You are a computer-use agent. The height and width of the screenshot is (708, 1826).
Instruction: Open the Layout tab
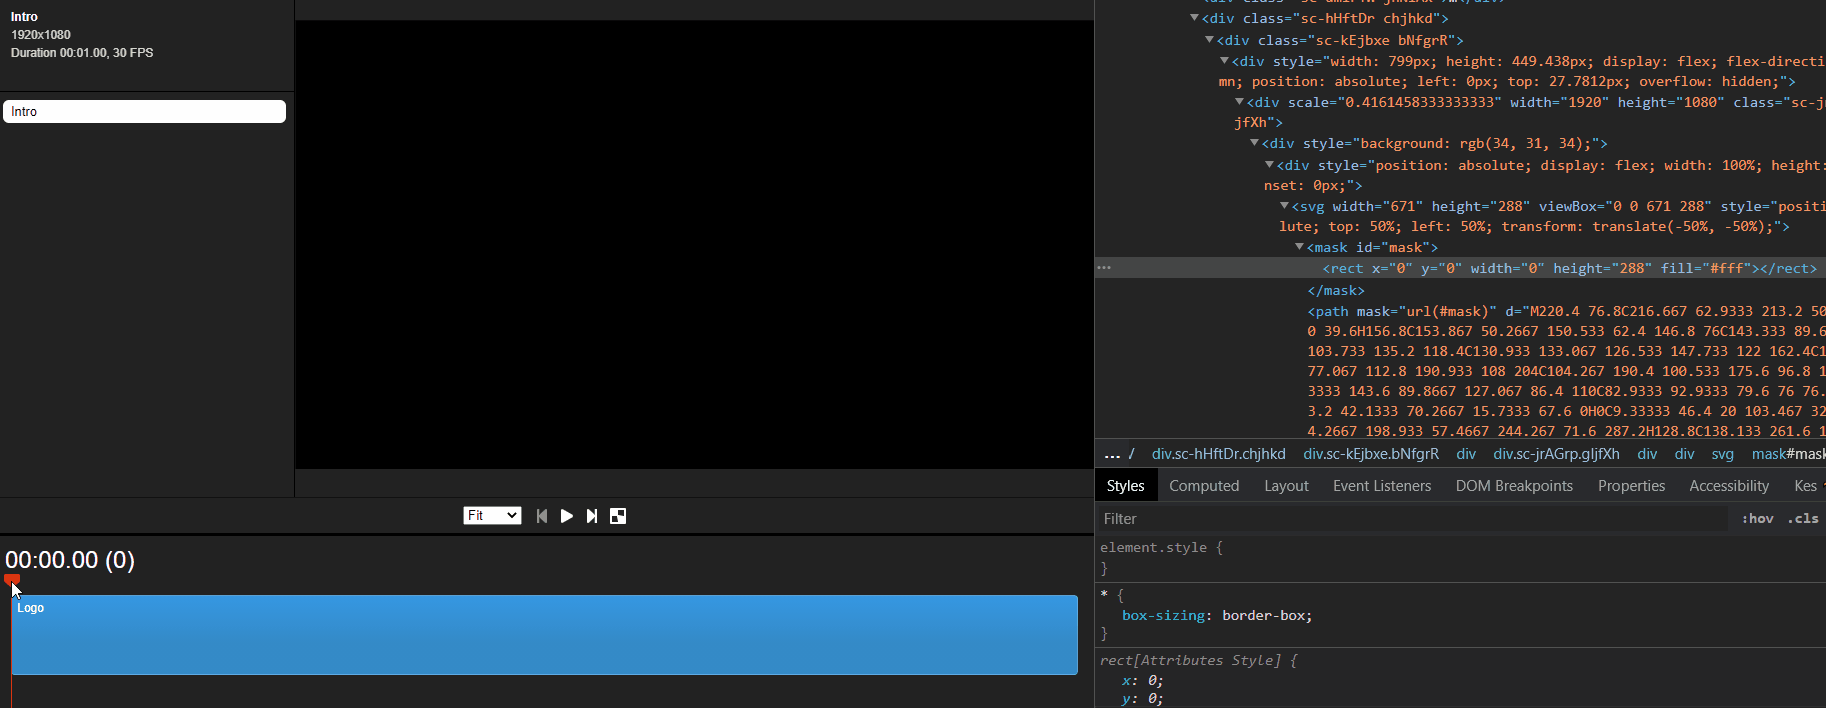[x=1286, y=486]
